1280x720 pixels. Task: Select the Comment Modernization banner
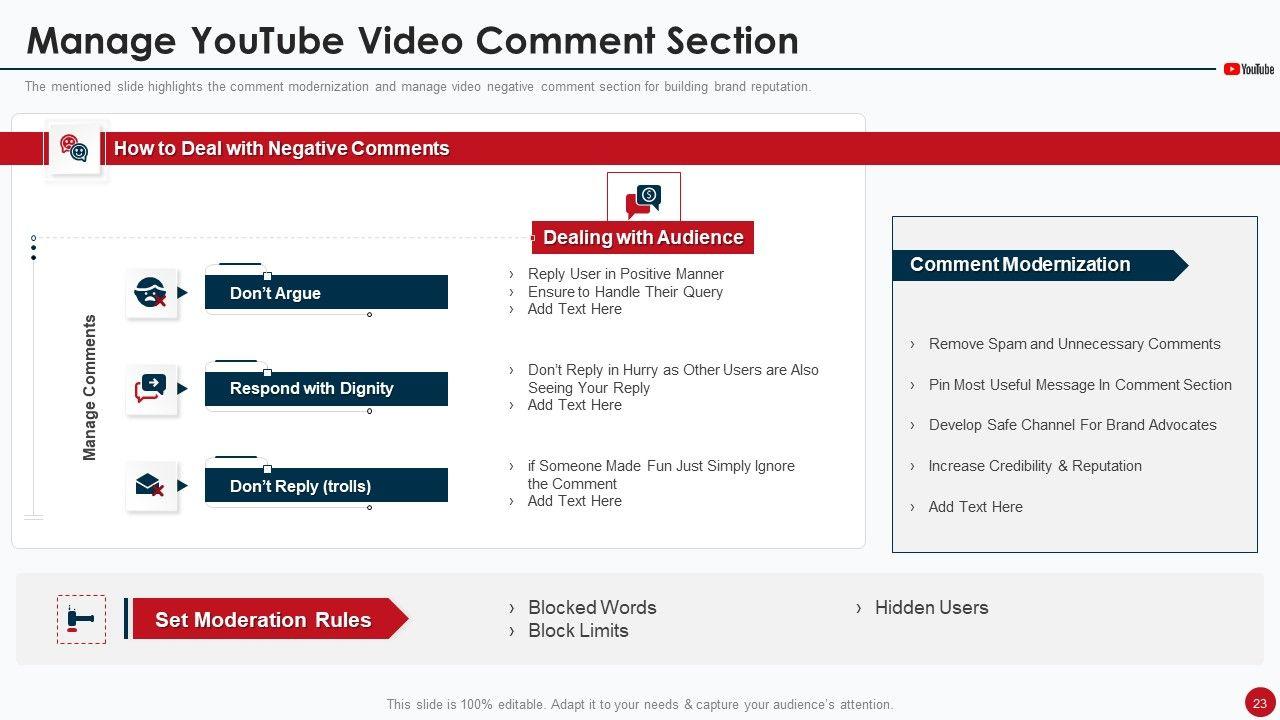(1040, 265)
